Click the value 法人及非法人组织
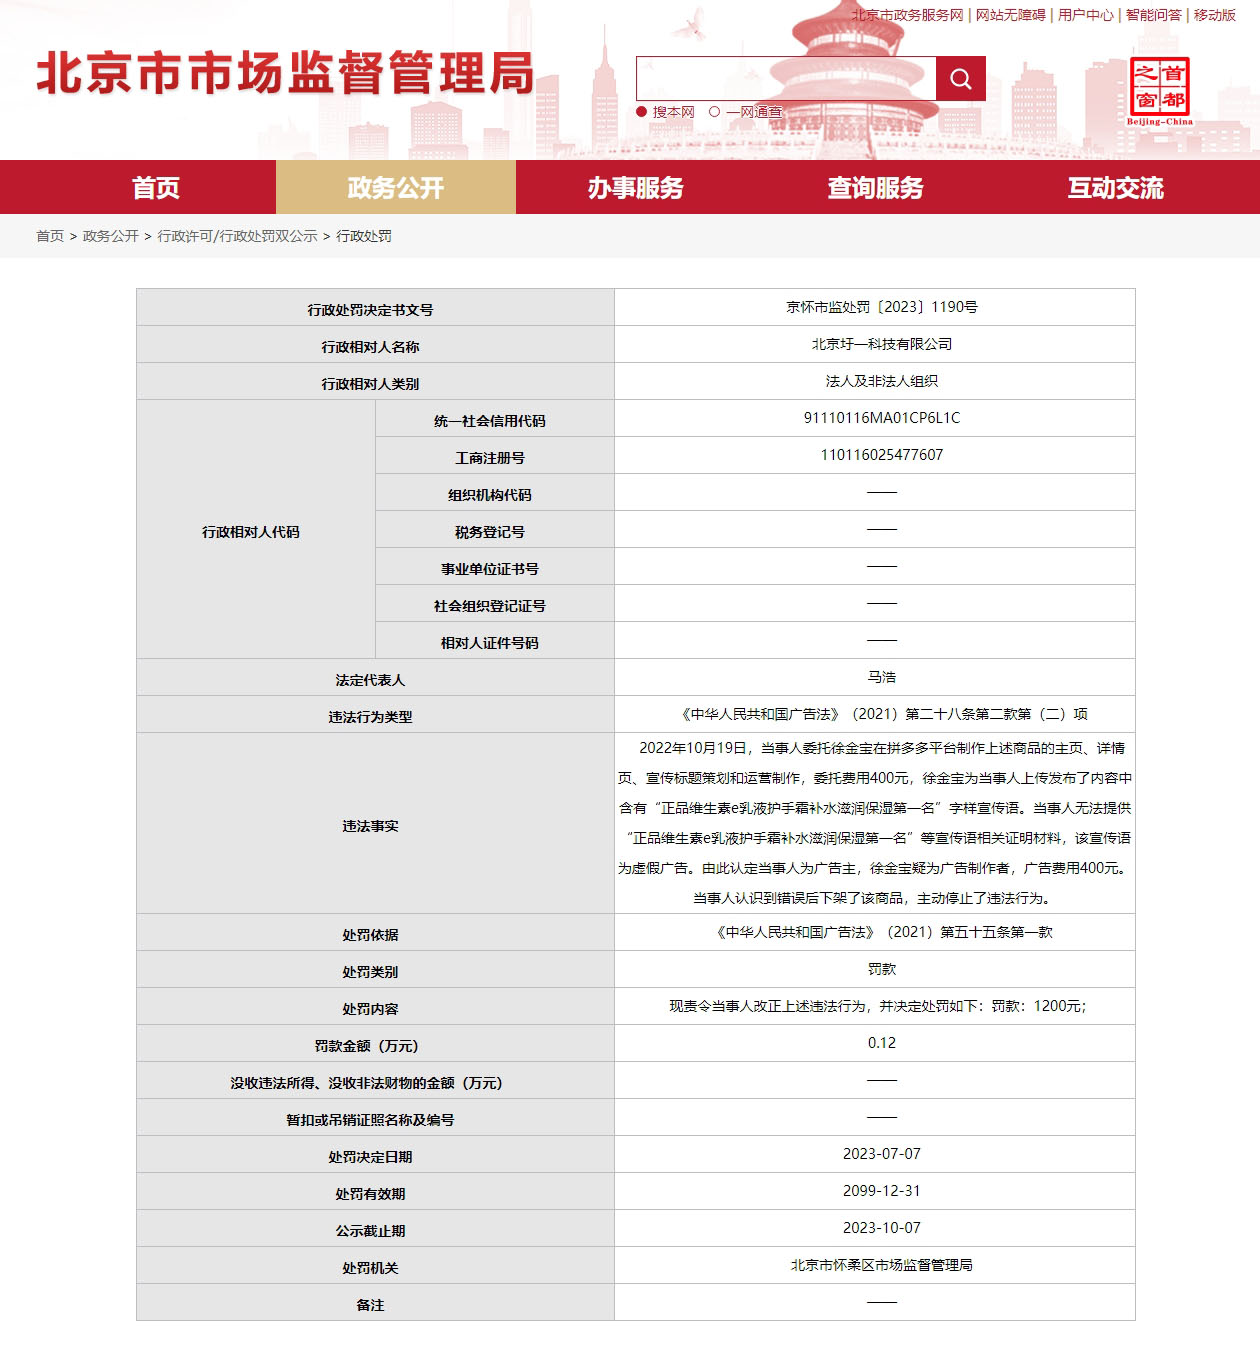The height and width of the screenshot is (1350, 1260). tap(882, 381)
